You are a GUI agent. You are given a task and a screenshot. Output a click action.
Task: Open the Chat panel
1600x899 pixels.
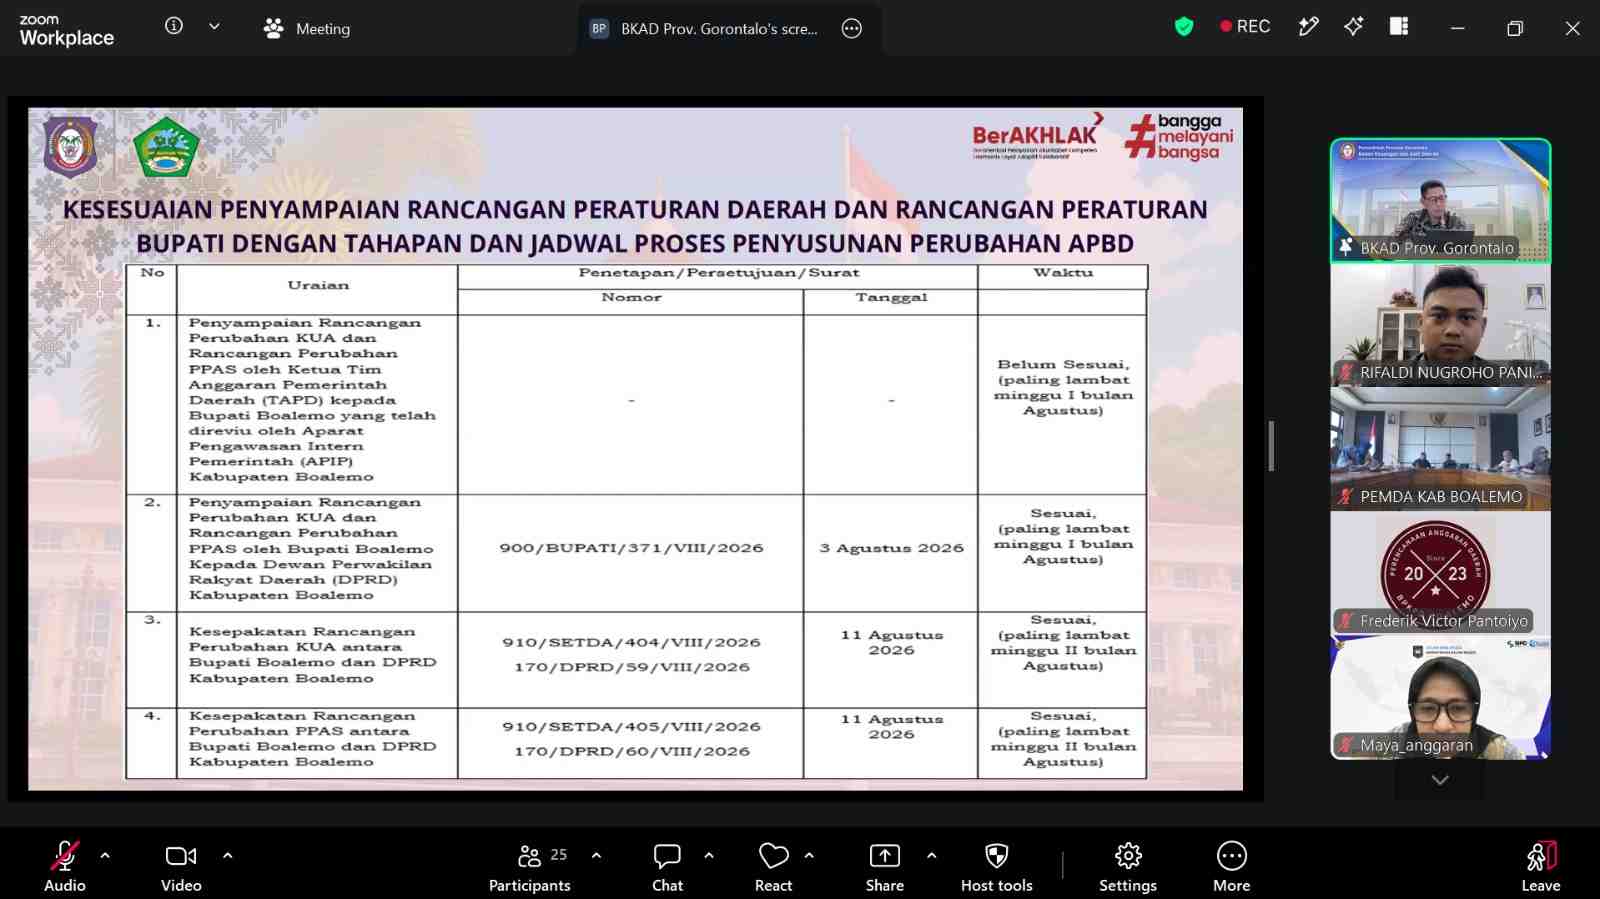(x=667, y=866)
